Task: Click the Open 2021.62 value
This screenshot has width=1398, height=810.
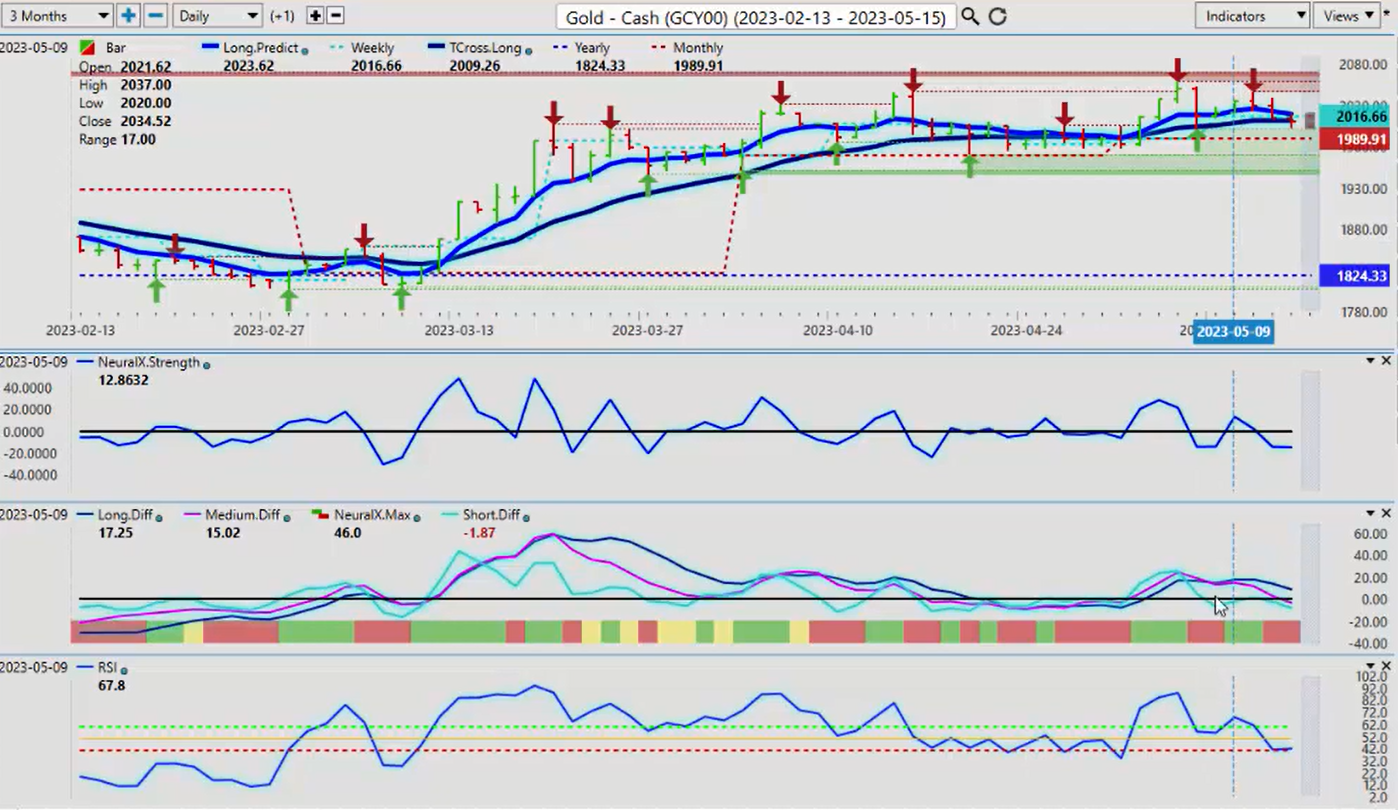Action: point(145,67)
